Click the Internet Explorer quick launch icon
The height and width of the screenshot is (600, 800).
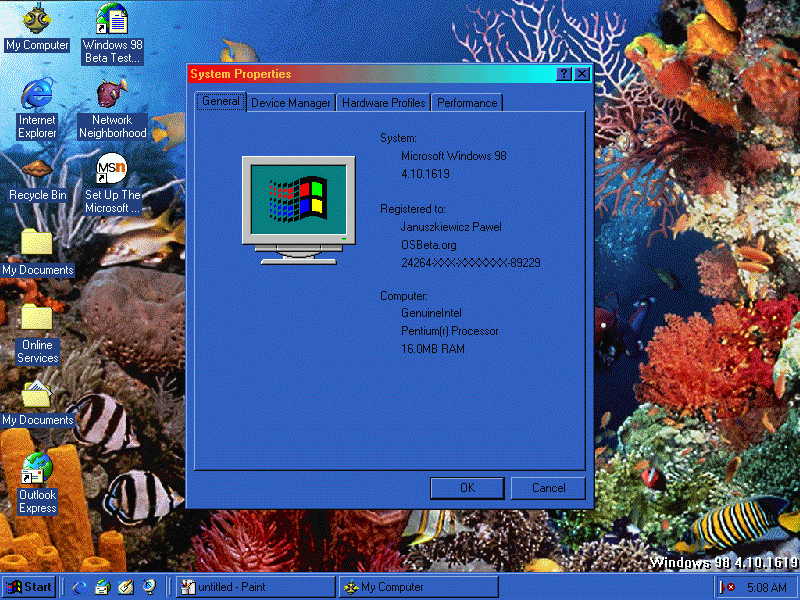[x=79, y=587]
